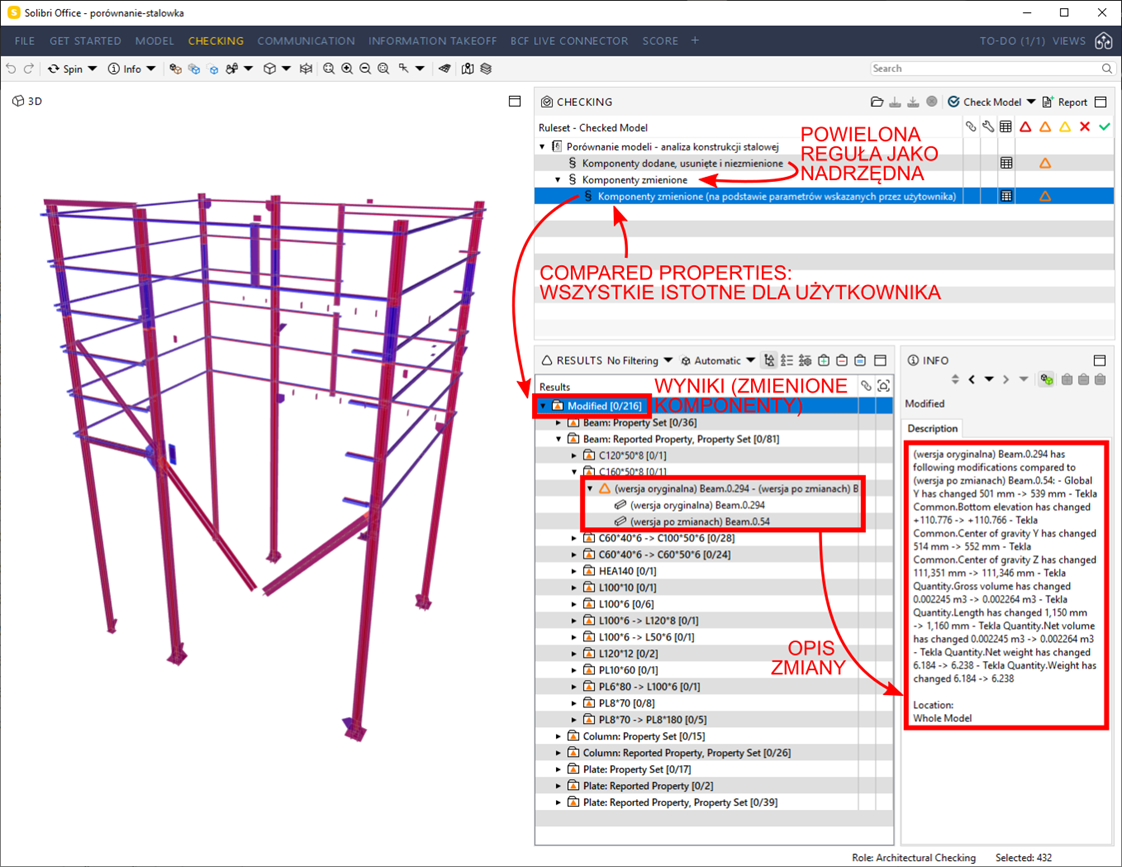Open the Spin tool dropdown arrow
The width and height of the screenshot is (1122, 867).
pos(92,69)
